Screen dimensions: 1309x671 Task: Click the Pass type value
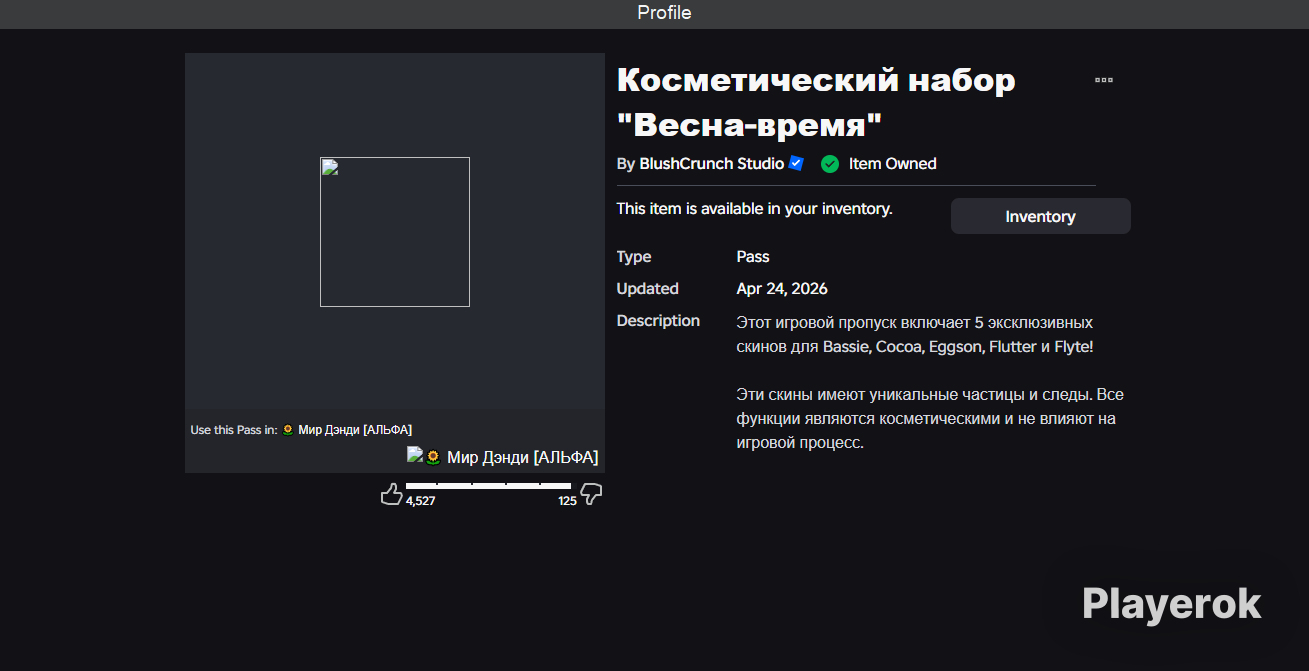(753, 257)
